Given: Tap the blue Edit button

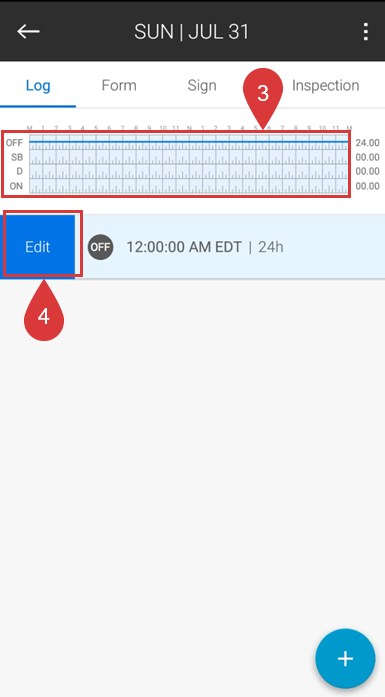Looking at the screenshot, I should pyautogui.click(x=37, y=247).
